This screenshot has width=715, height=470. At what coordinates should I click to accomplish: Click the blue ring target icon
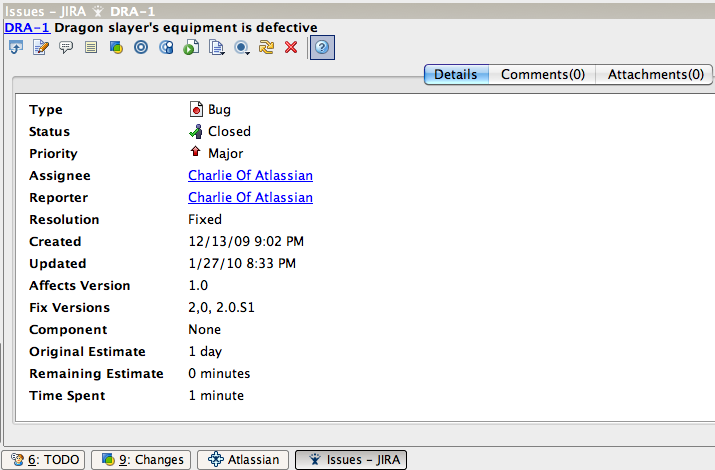(141, 47)
